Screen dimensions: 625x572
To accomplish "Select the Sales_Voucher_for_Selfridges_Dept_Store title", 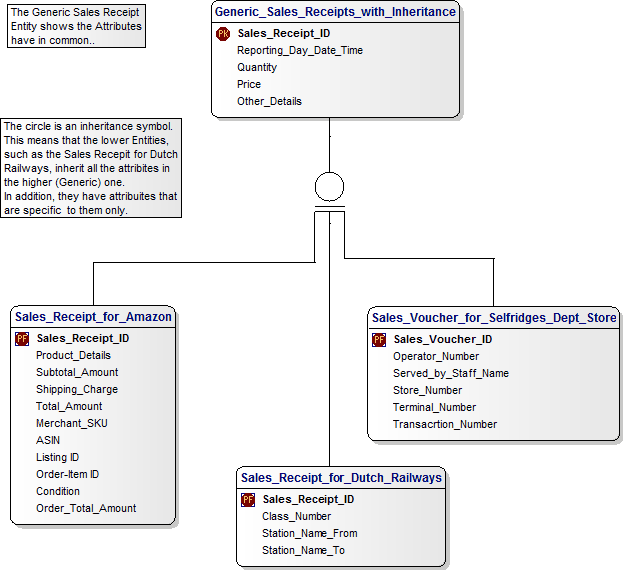I will (494, 318).
